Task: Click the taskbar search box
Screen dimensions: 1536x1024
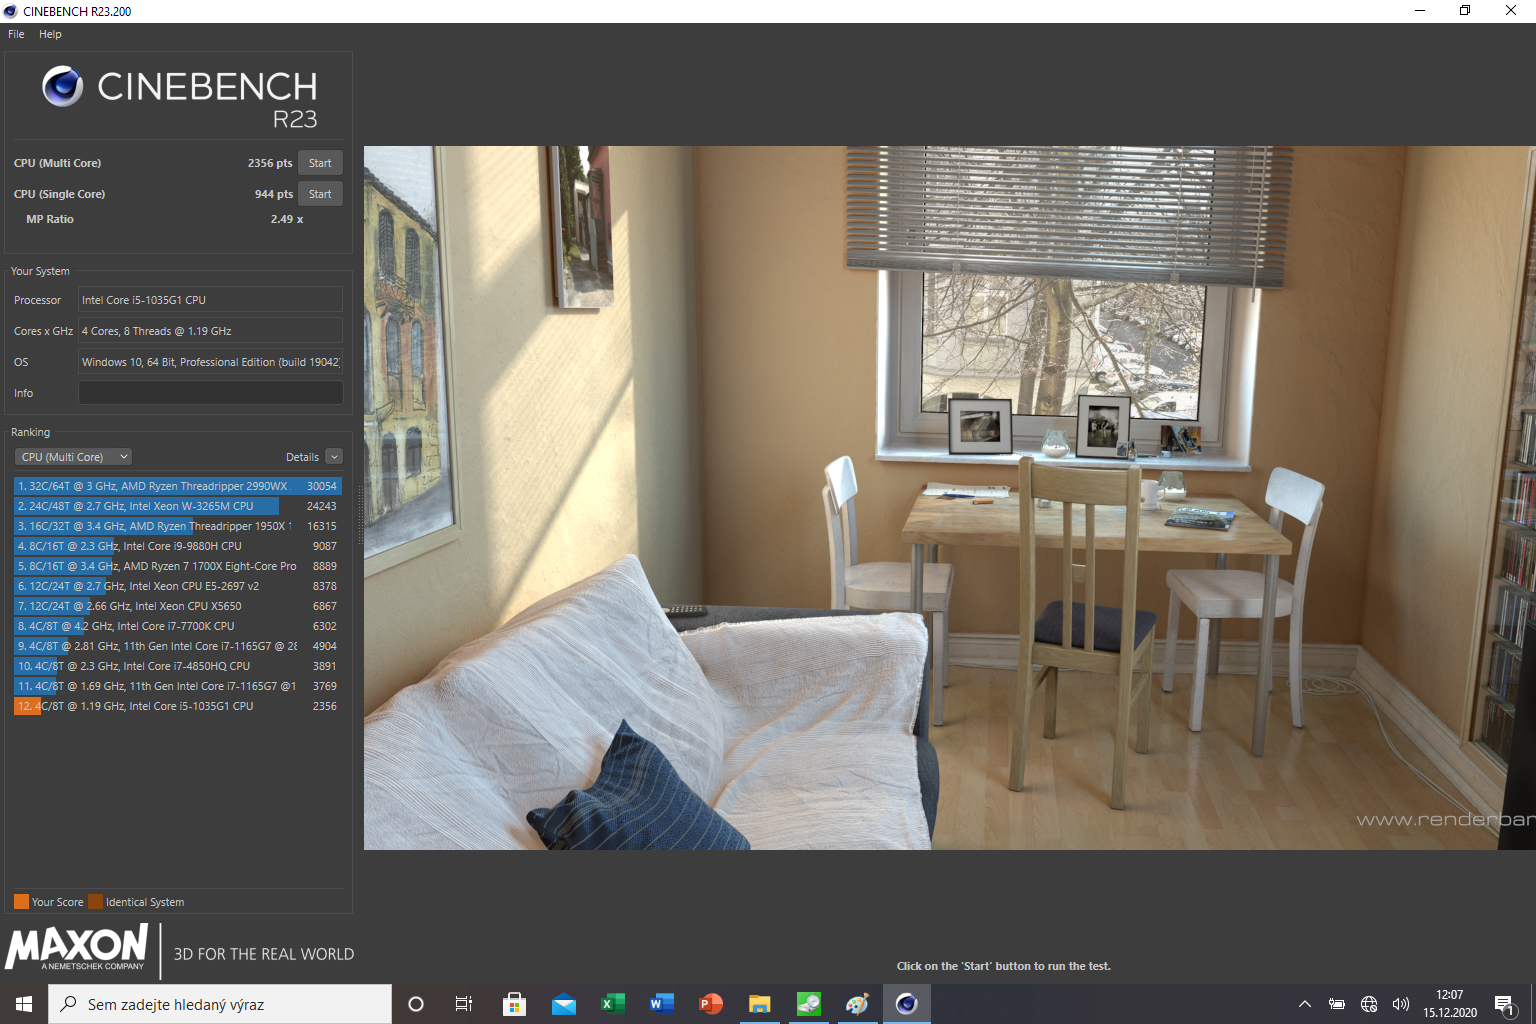Action: click(x=220, y=1004)
